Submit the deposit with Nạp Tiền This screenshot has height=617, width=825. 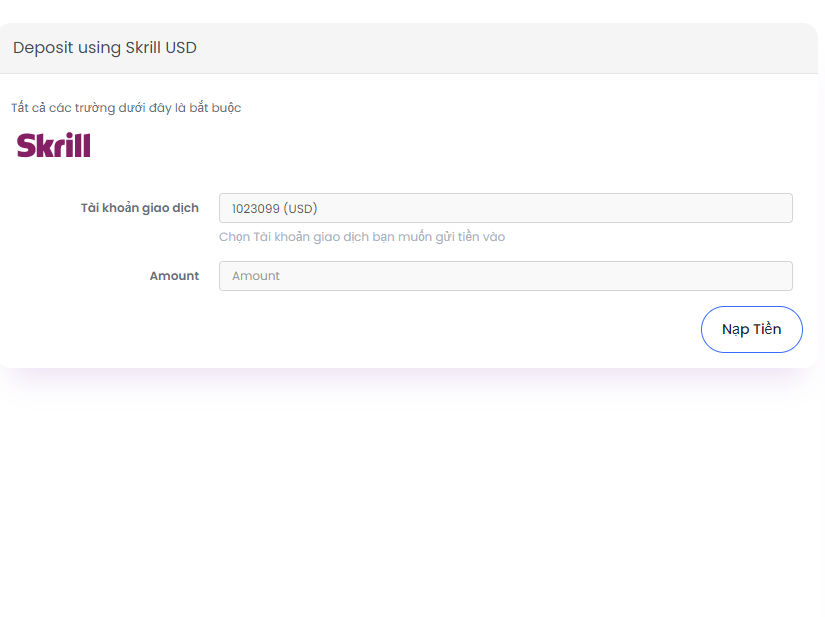point(751,329)
